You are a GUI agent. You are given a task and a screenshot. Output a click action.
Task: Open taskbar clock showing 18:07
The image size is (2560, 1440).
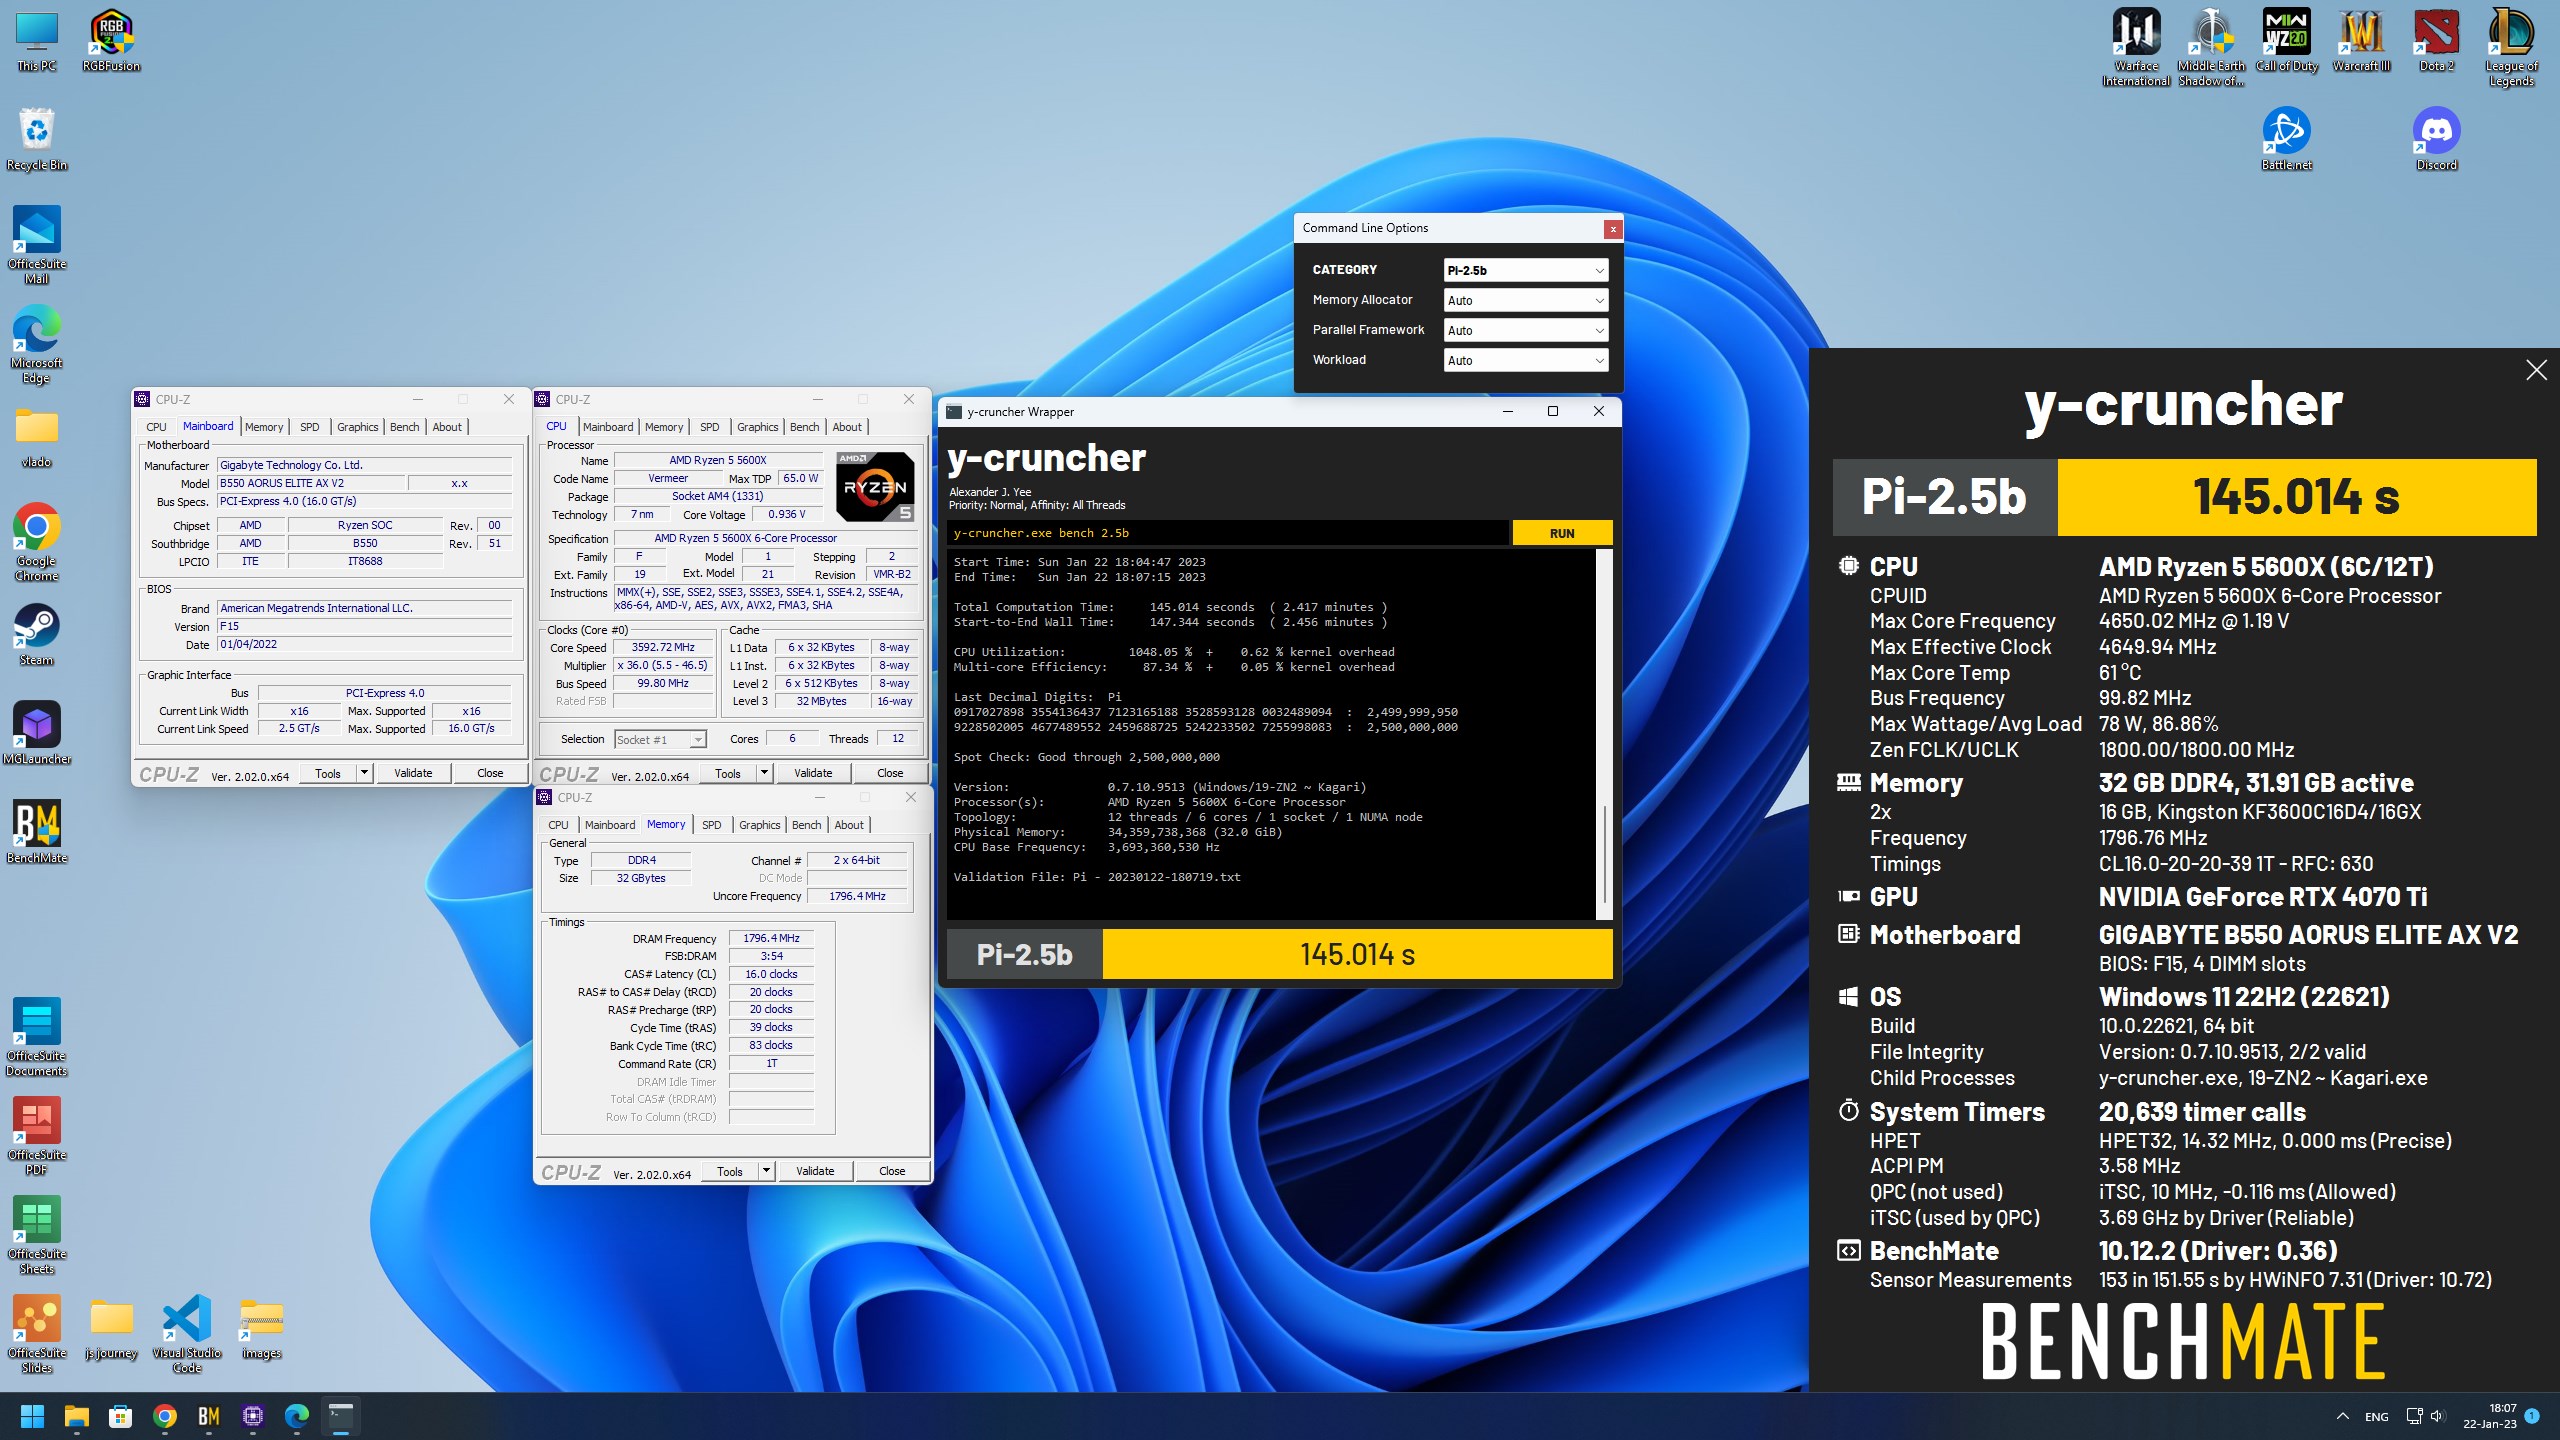(2489, 1416)
